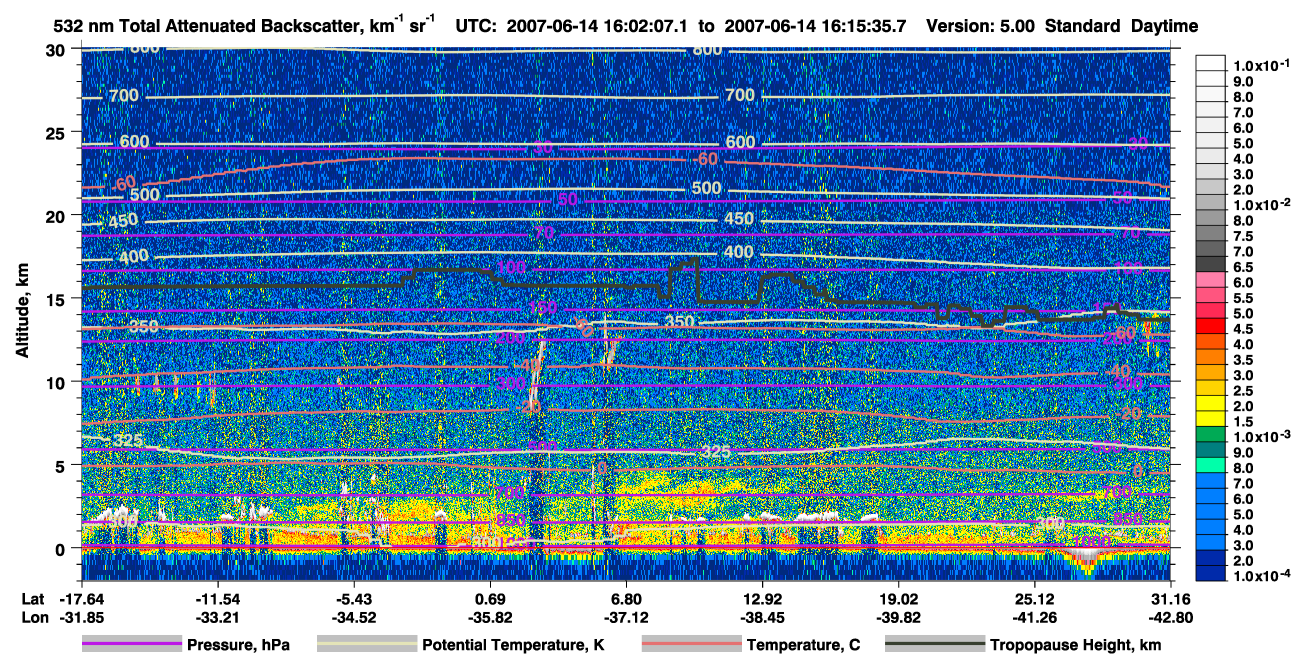Click the 'Temperature, C' legend label
The width and height of the screenshot is (1300, 667).
coord(804,645)
